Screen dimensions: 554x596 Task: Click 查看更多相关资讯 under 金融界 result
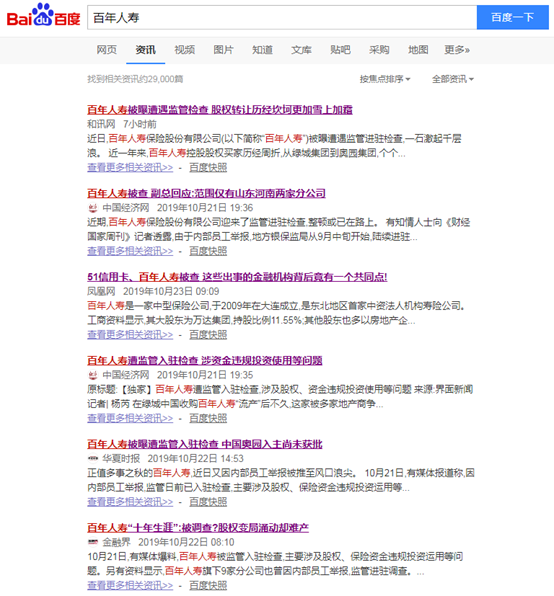(x=130, y=586)
